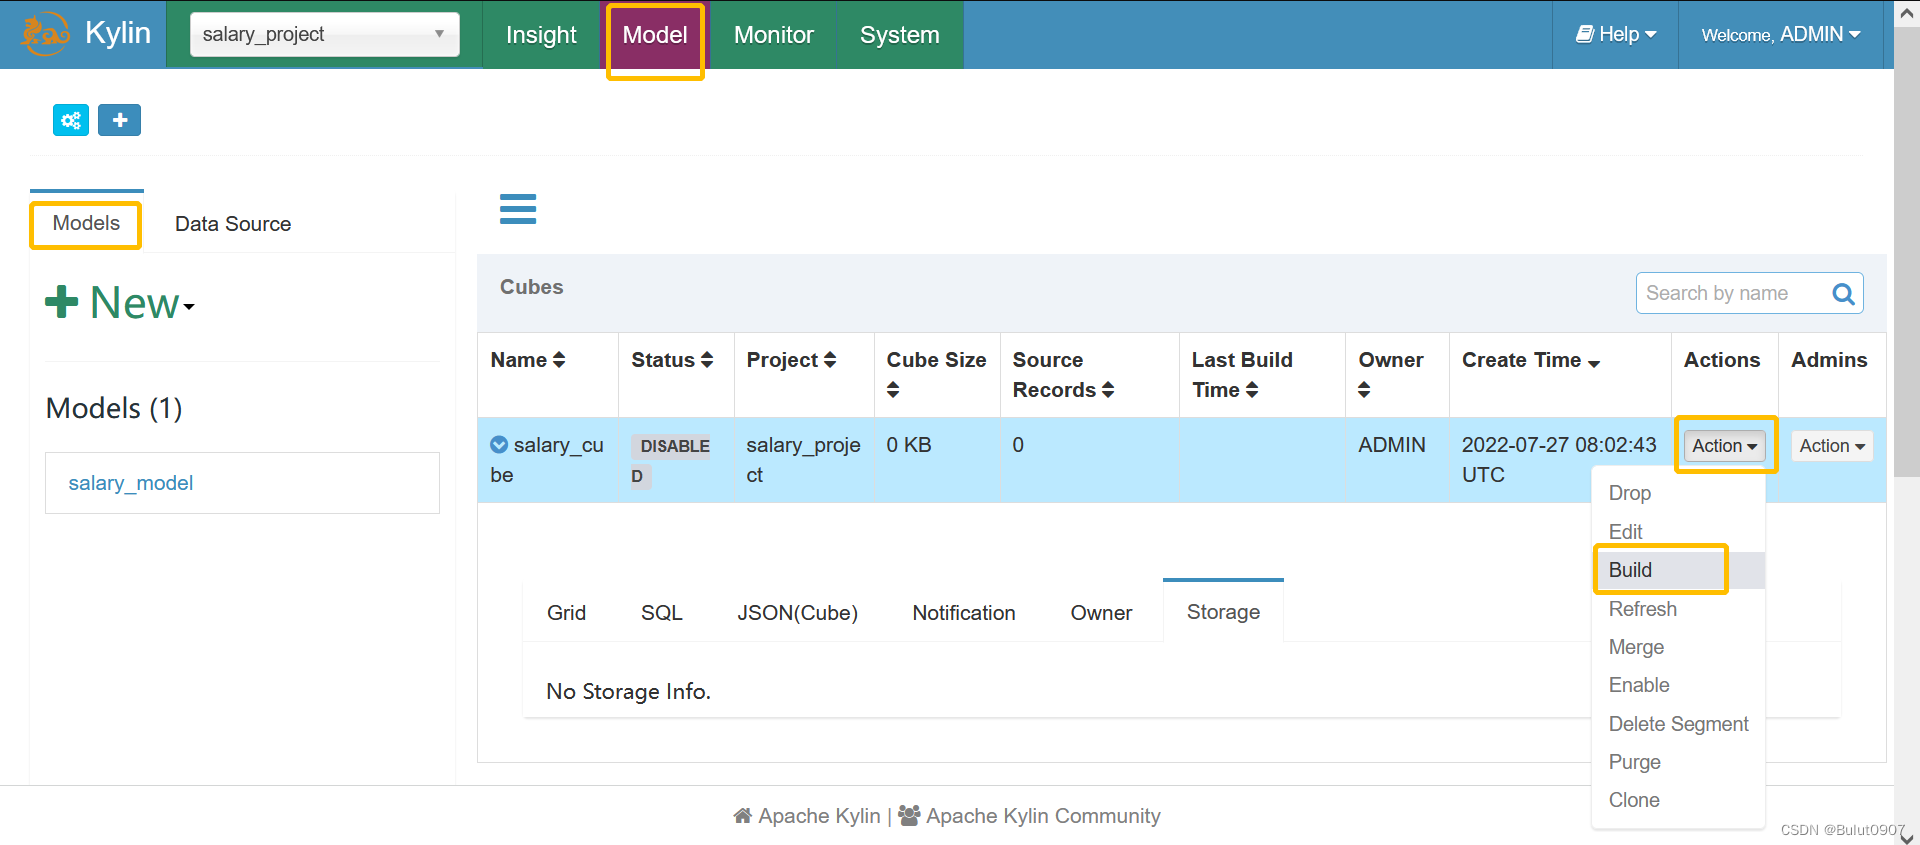The width and height of the screenshot is (1920, 845).
Task: Go to the Monitor tab
Action: (773, 34)
